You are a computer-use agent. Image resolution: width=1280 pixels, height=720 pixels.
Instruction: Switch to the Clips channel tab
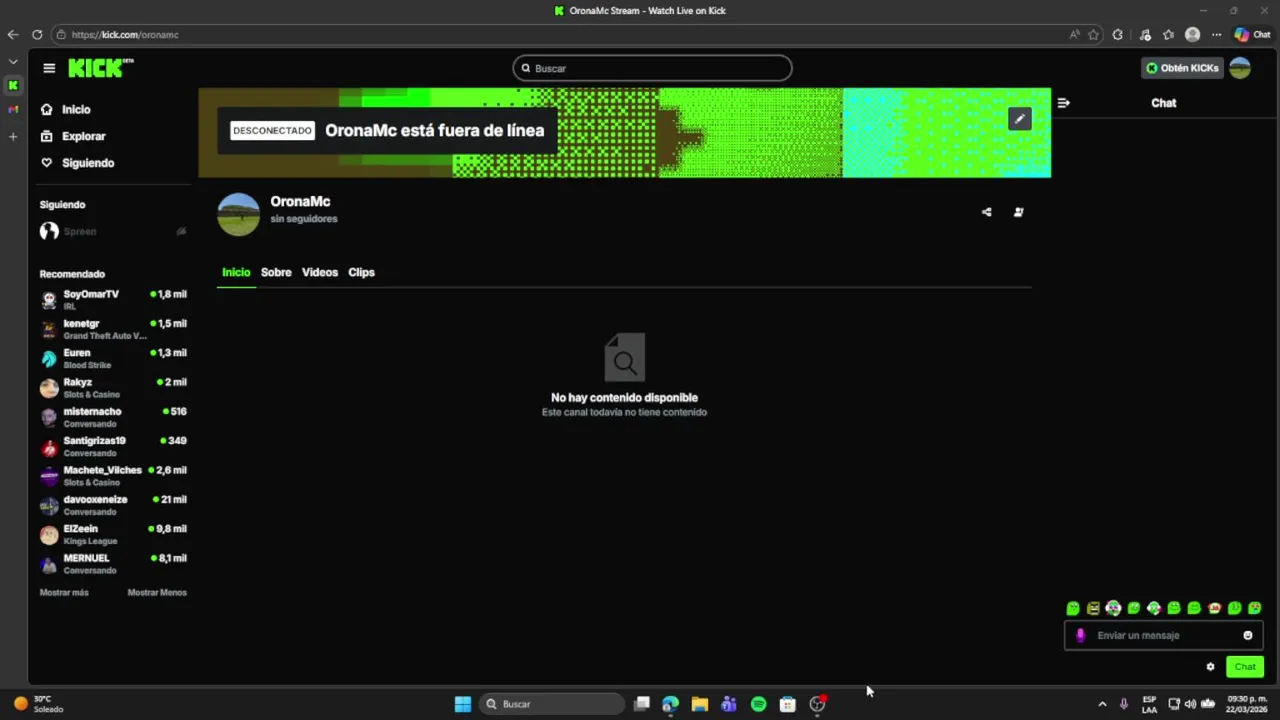pos(361,272)
